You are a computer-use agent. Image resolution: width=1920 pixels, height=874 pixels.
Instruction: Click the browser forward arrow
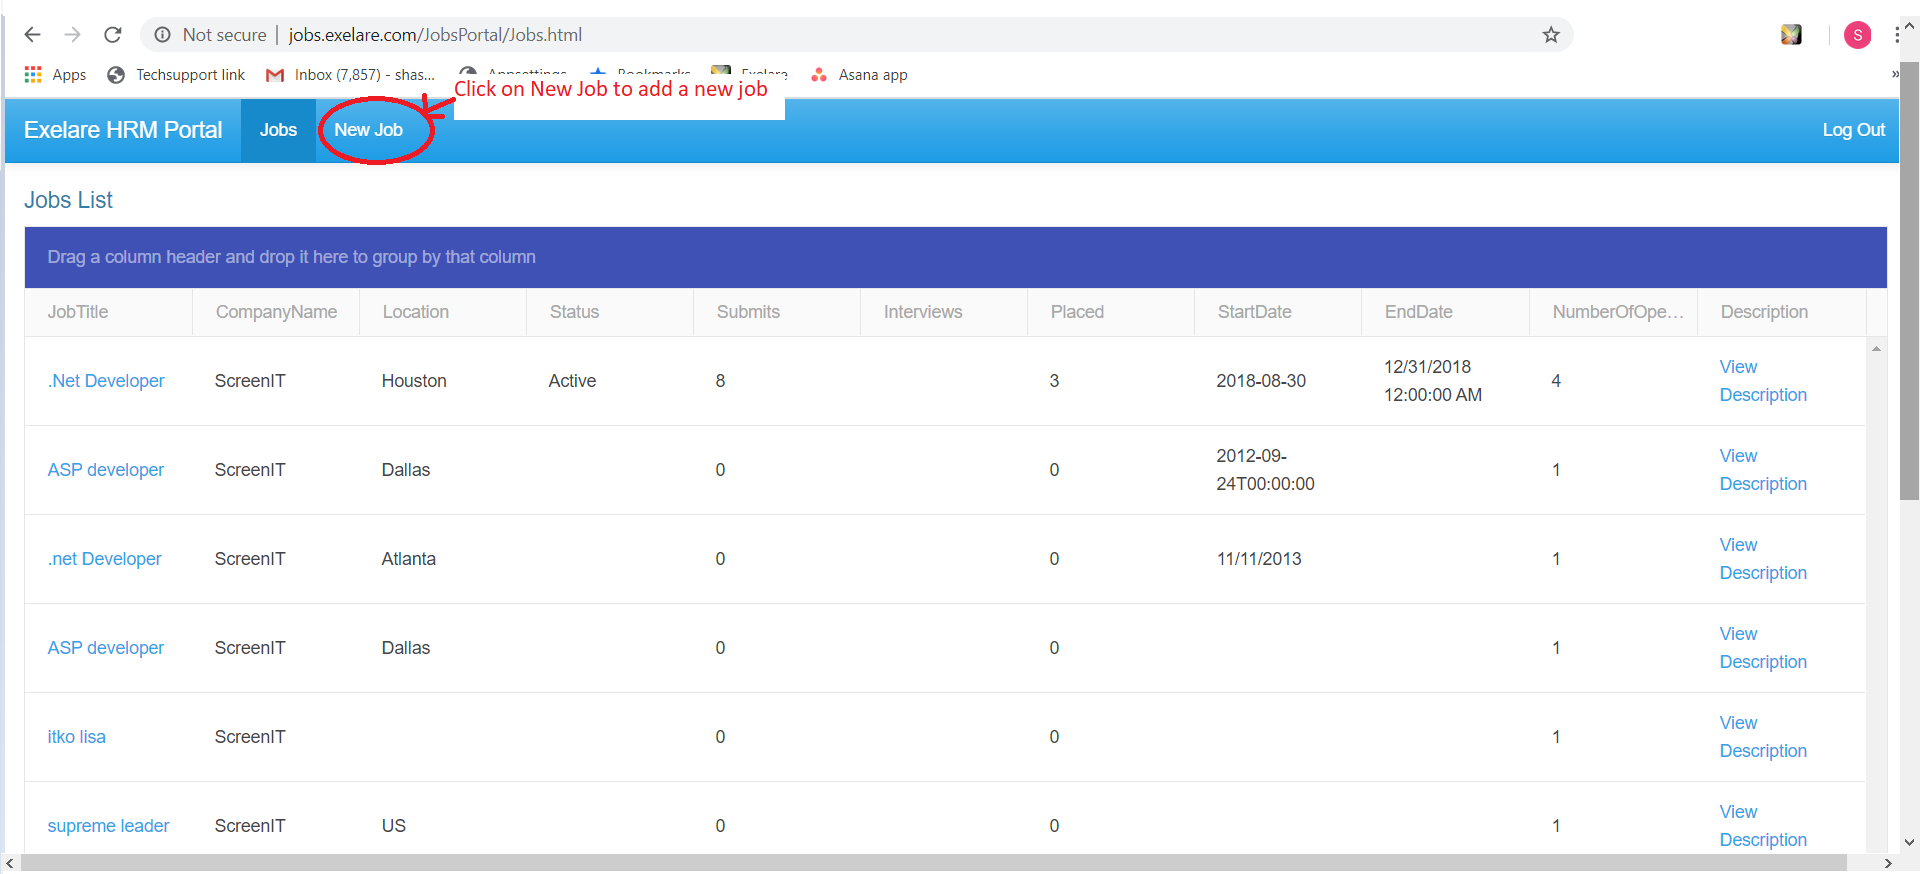[x=72, y=35]
